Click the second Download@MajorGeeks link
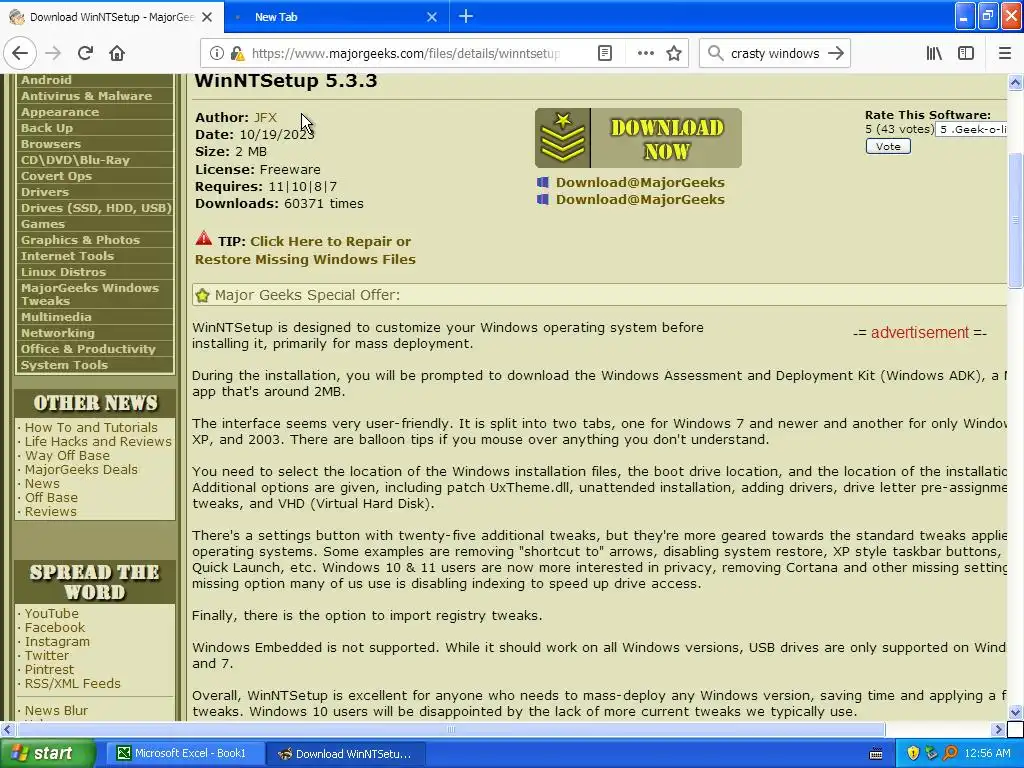The image size is (1024, 768). point(640,199)
